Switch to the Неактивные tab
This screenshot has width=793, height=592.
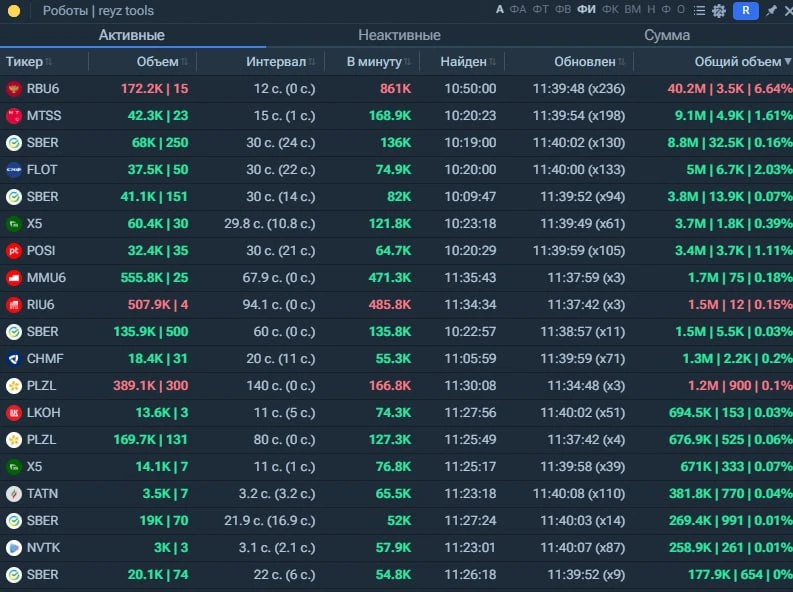point(399,35)
